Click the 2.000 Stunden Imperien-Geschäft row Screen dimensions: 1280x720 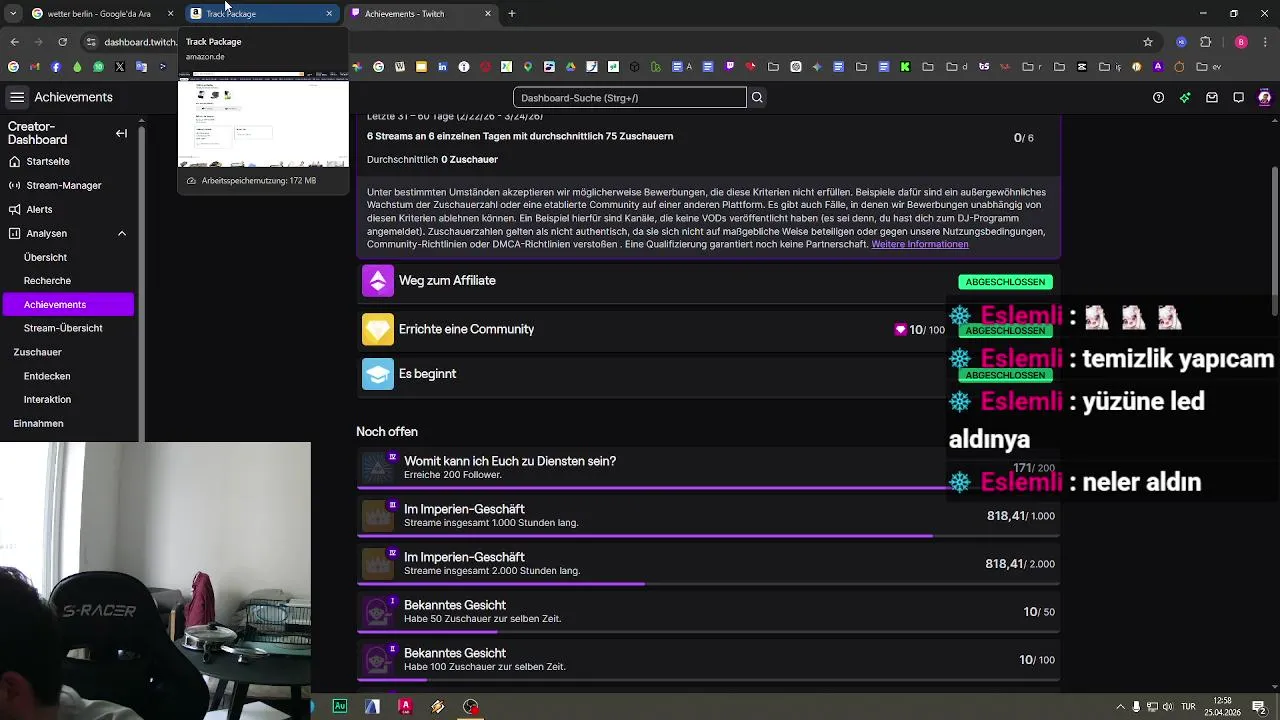tap(708, 564)
